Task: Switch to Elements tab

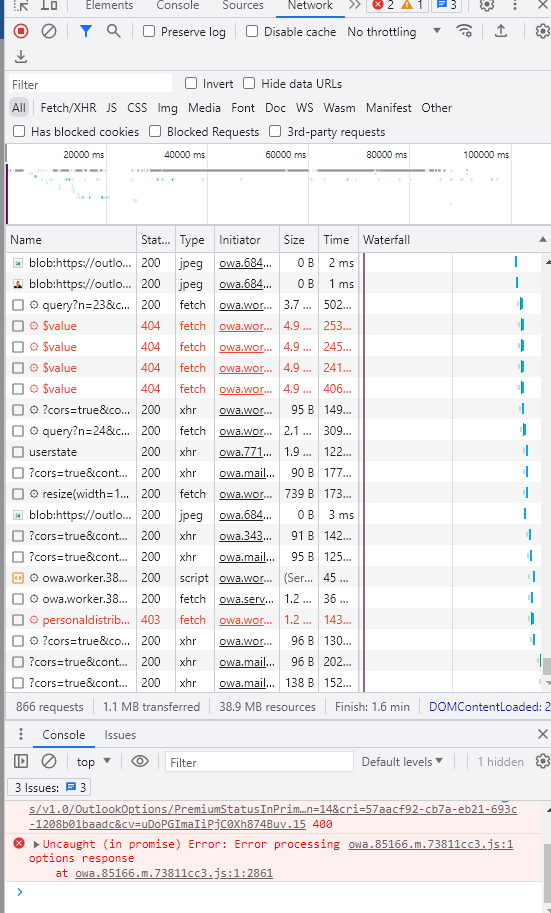Action: click(x=109, y=5)
